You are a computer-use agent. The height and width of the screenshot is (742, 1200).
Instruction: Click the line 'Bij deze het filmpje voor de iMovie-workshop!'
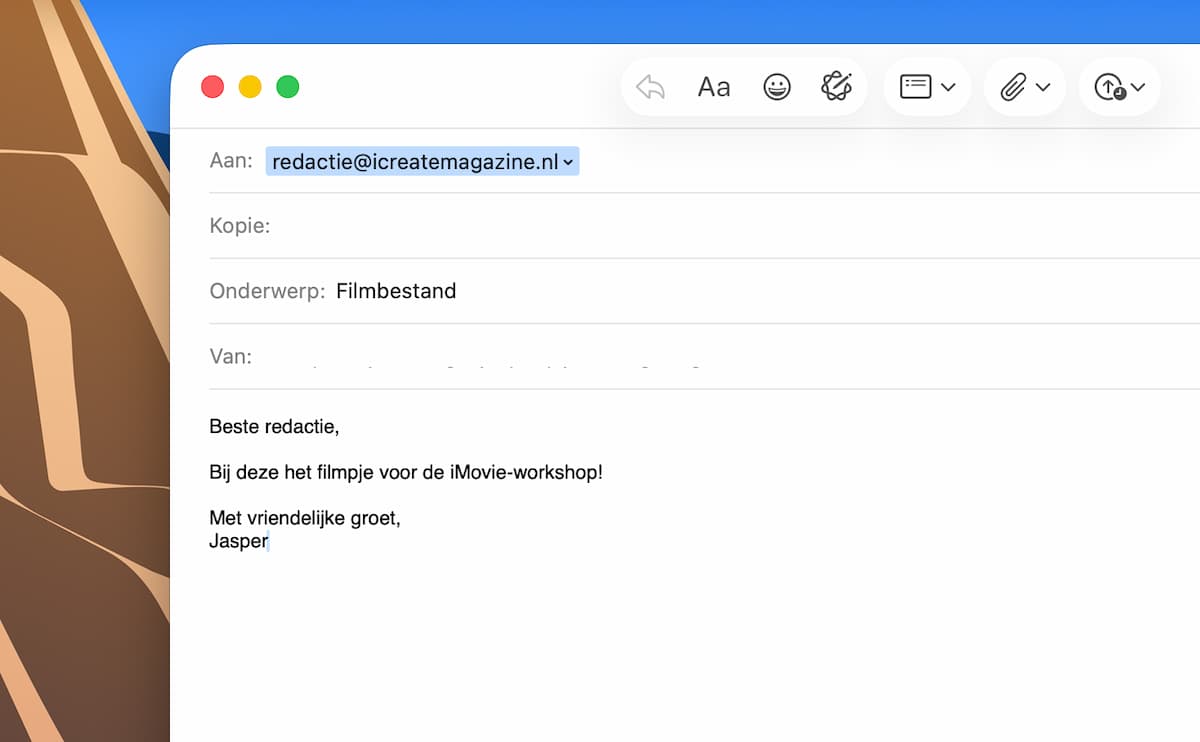[406, 472]
